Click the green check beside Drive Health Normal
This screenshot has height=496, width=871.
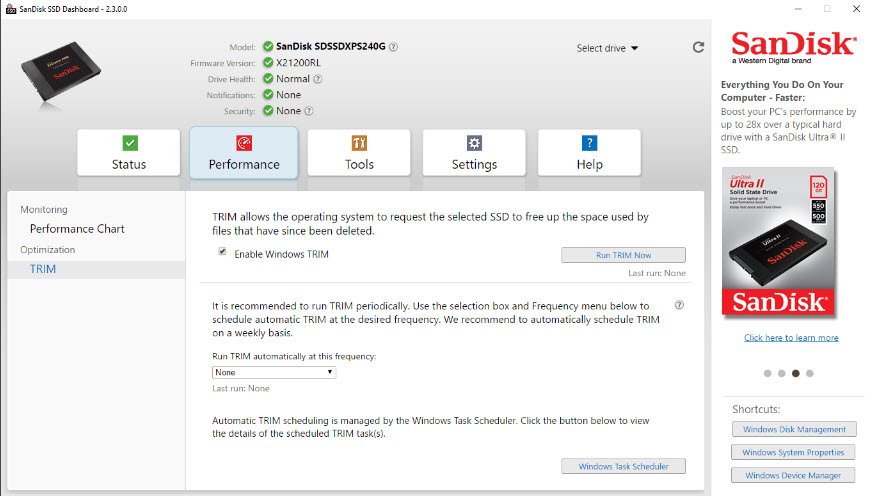click(268, 78)
